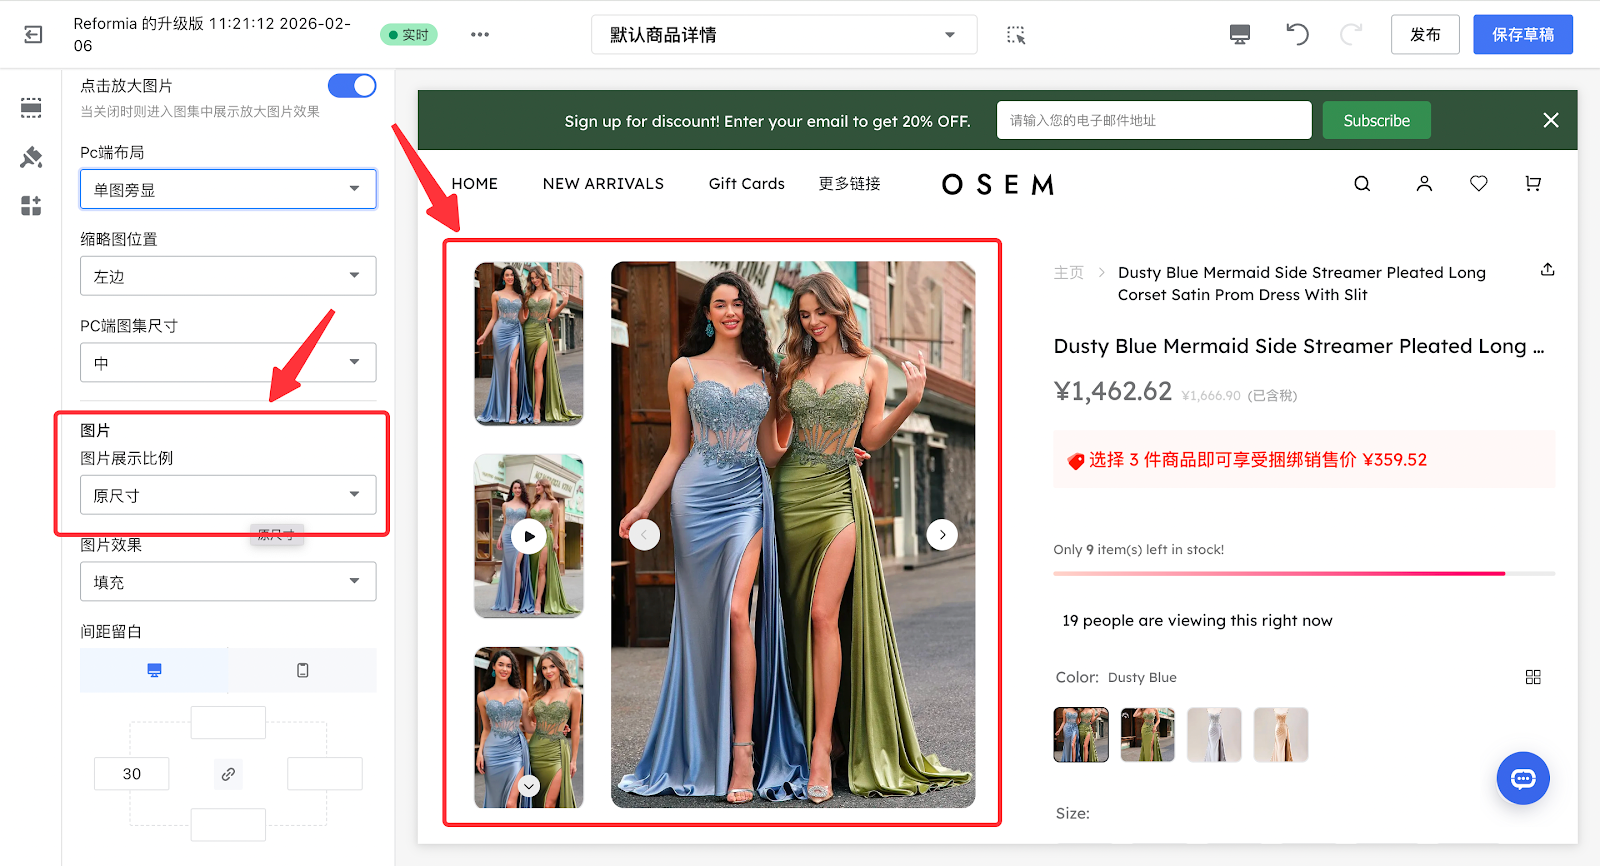Click the undo arrow icon
Image resolution: width=1600 pixels, height=866 pixels.
point(1297,35)
